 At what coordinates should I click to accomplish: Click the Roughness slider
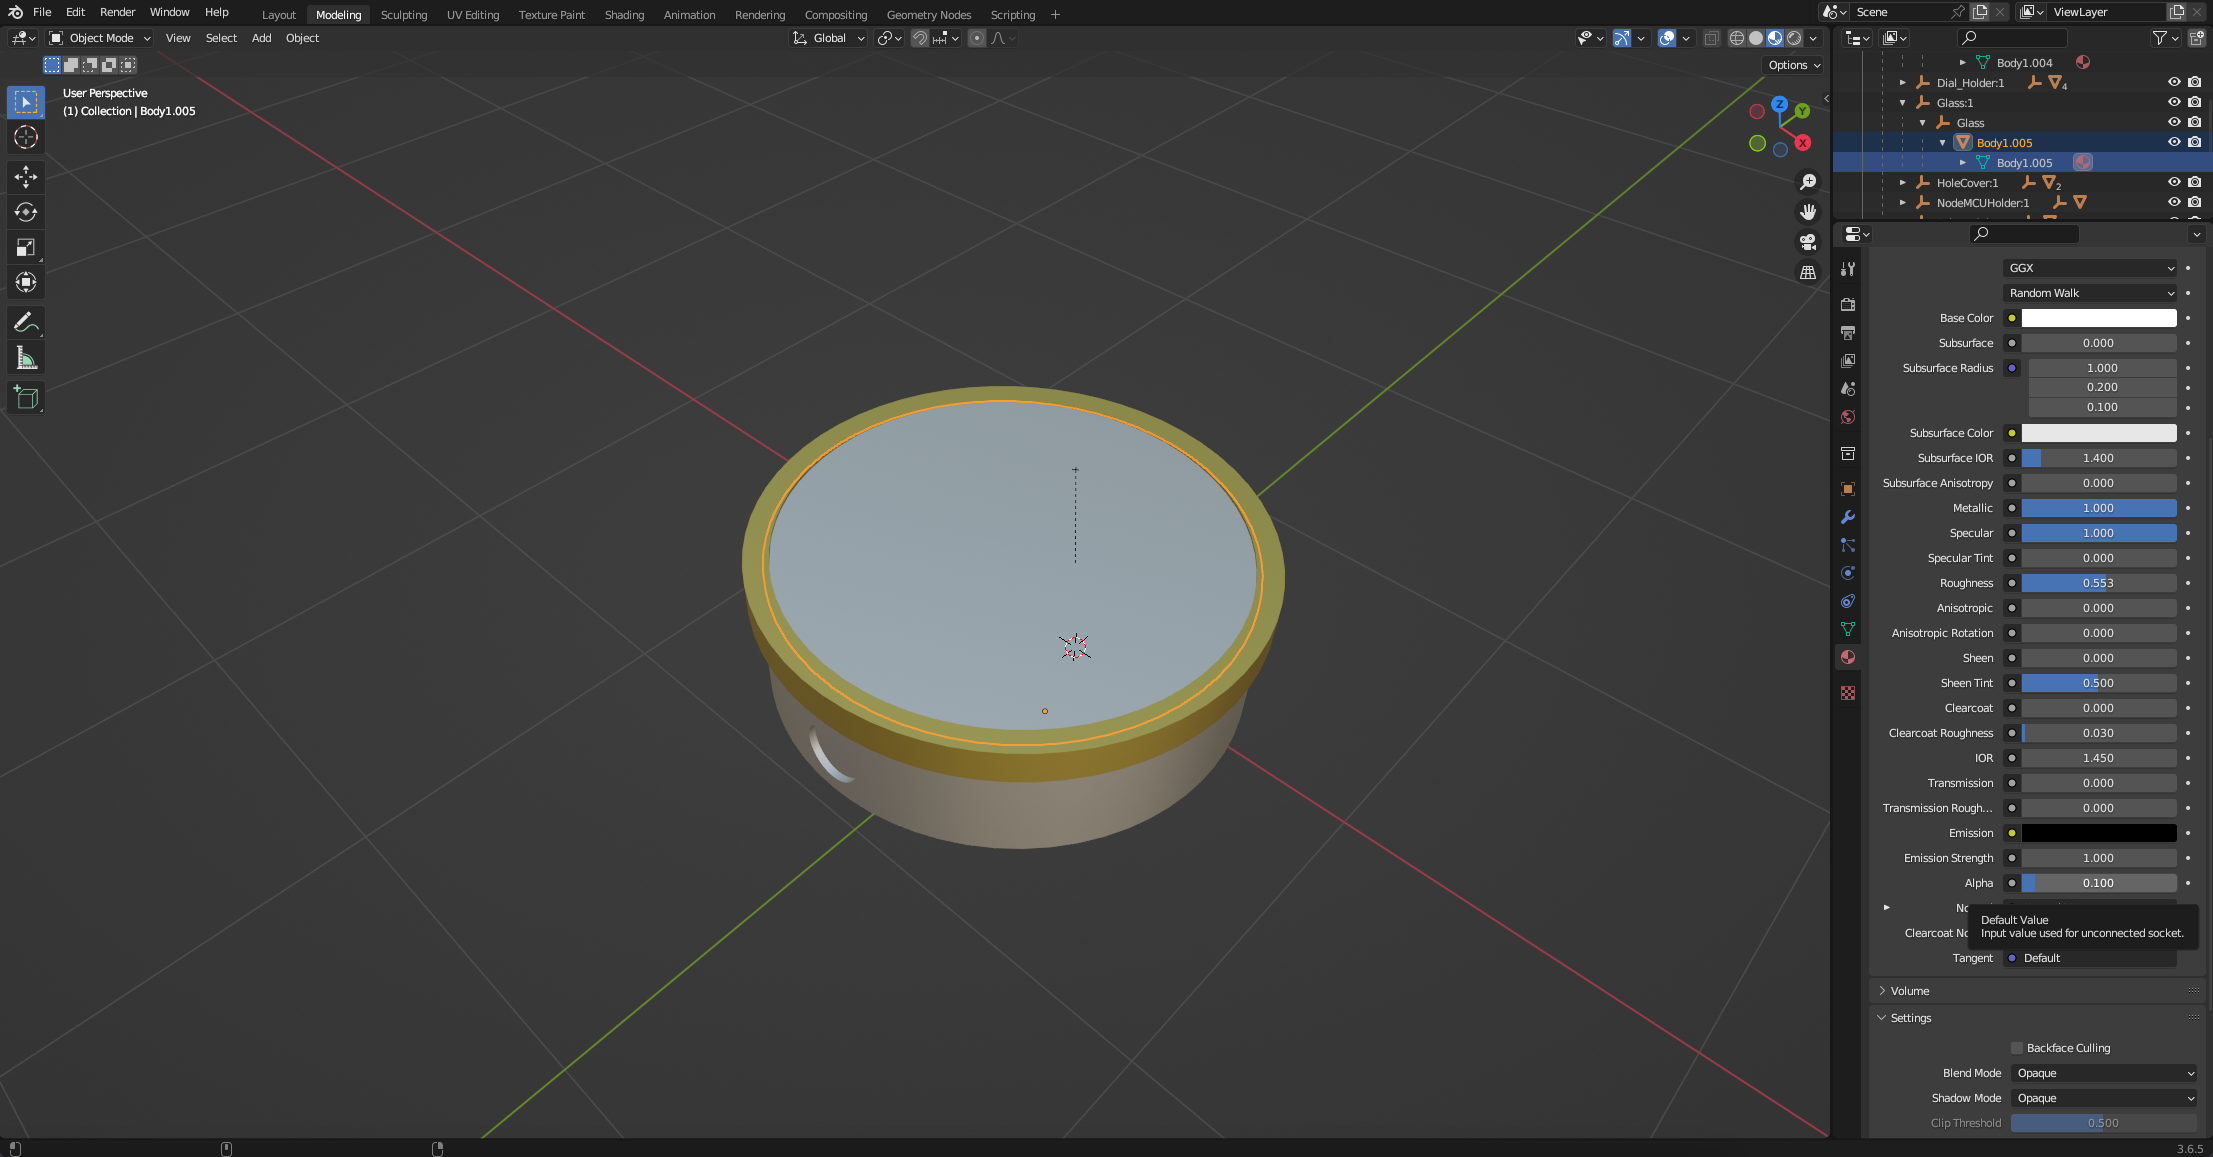[x=2099, y=583]
